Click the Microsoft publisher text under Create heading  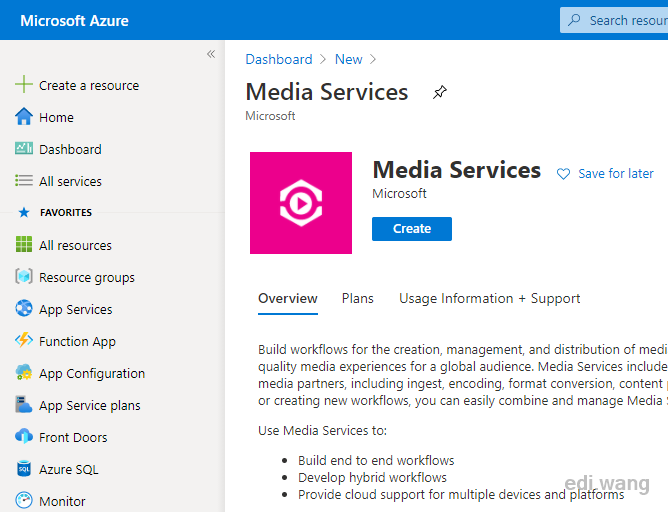tap(399, 193)
